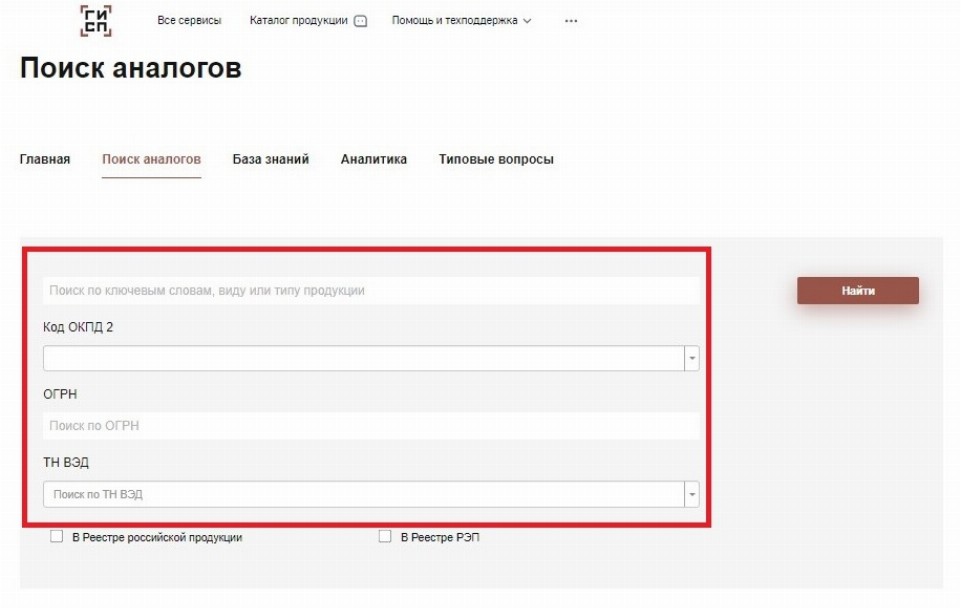Open the Типовые вопросы tab

pos(495,159)
